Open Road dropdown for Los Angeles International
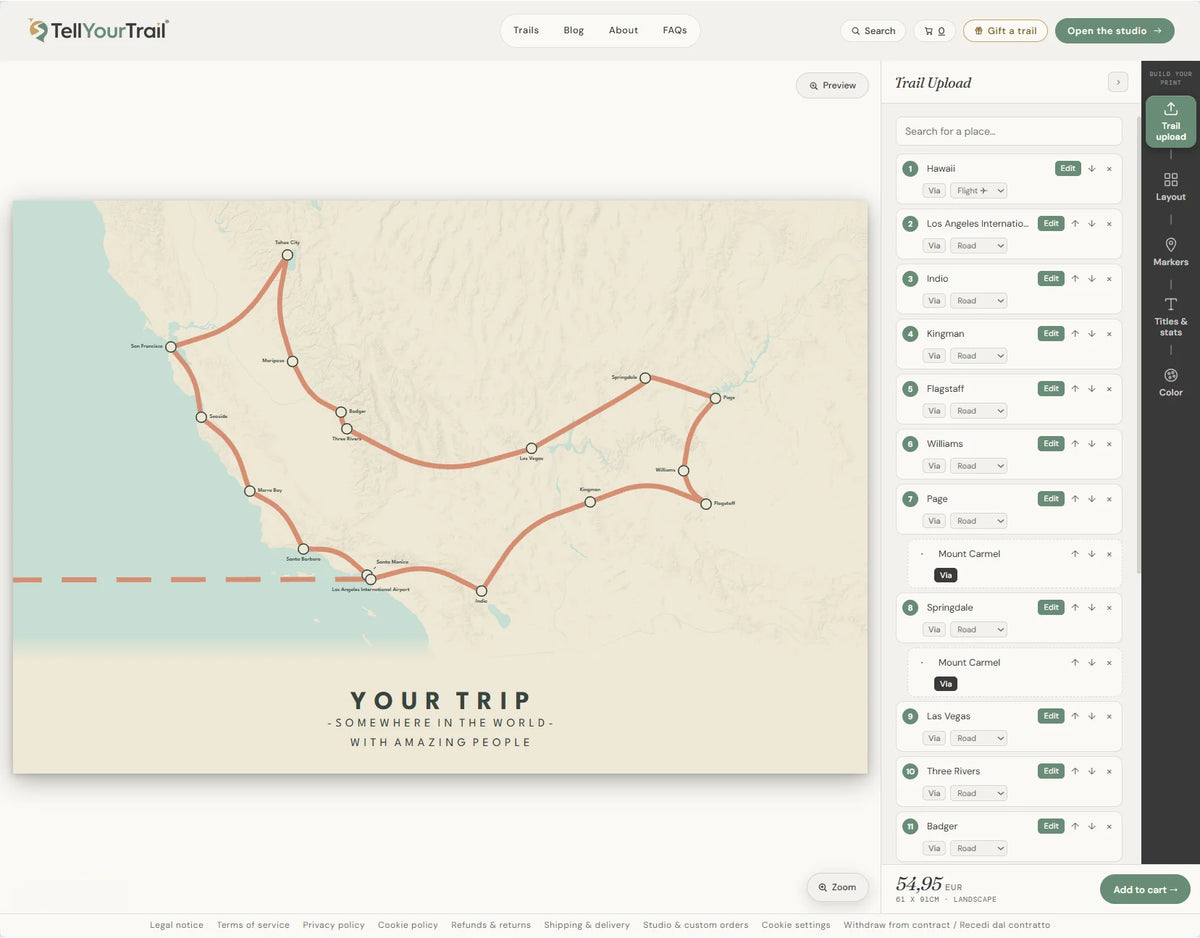This screenshot has height=938, width=1200. click(978, 245)
